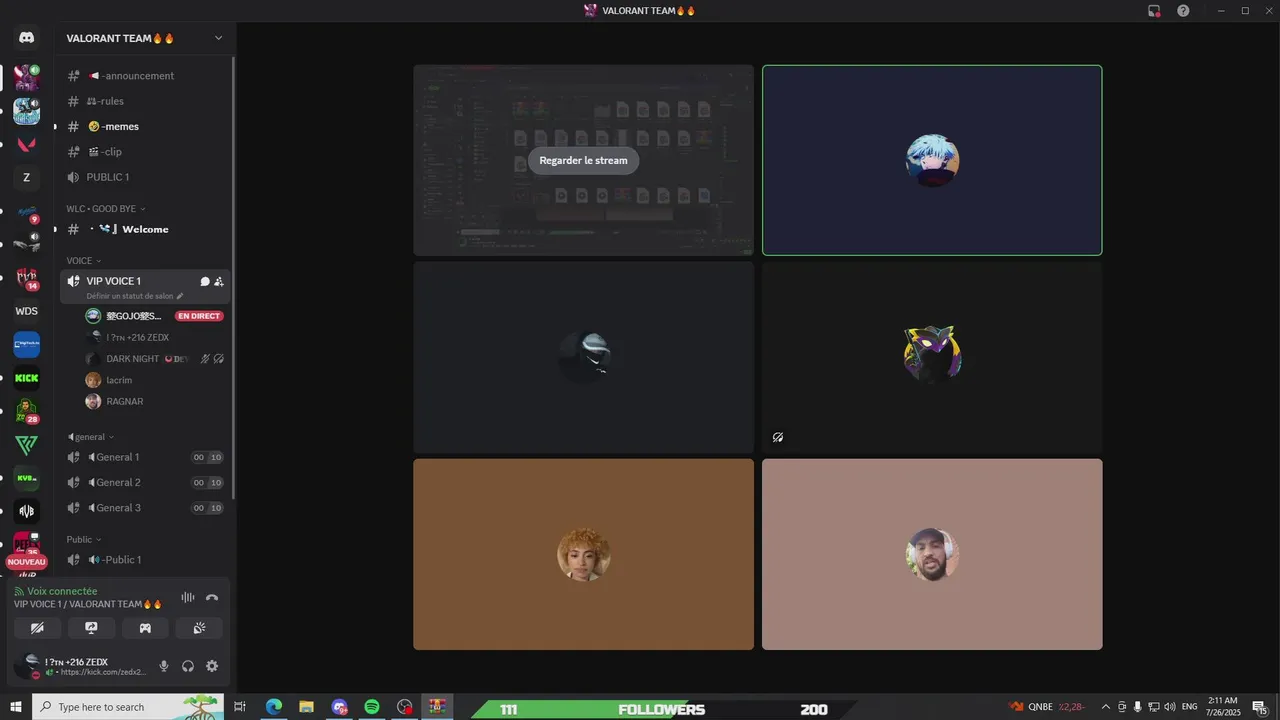Open the memes channel
Viewport: 1280px width, 720px height.
click(145, 127)
